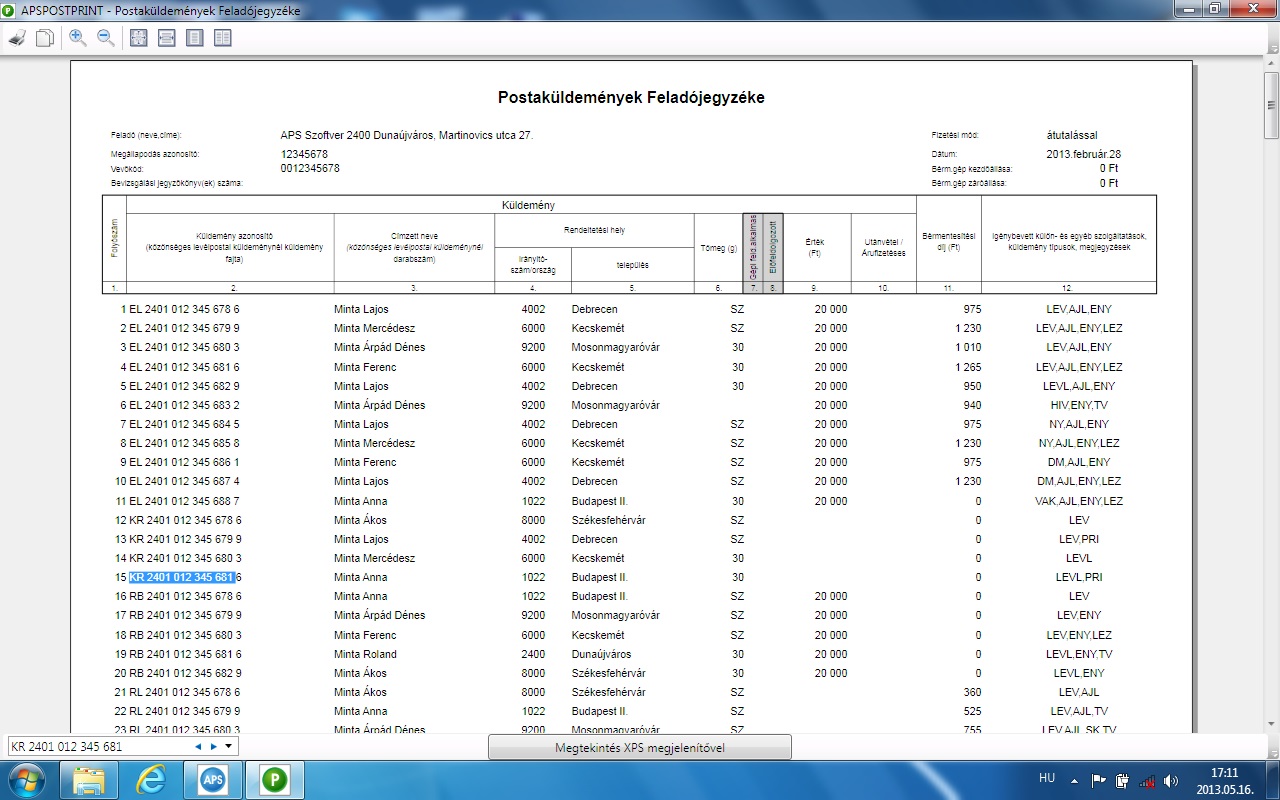This screenshot has height=800, width=1280.
Task: Click fee value 1 265 in row 4
Action: click(967, 367)
